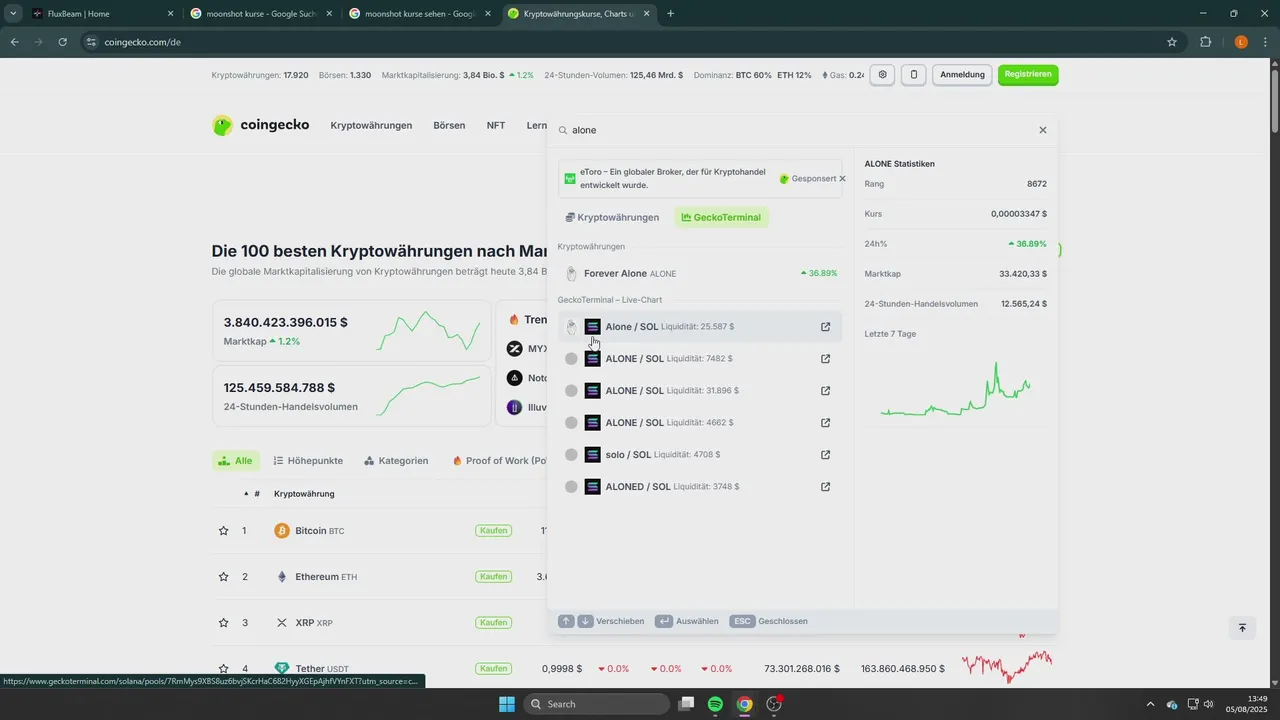Select Forever Alone ALONE search result

pyautogui.click(x=700, y=273)
